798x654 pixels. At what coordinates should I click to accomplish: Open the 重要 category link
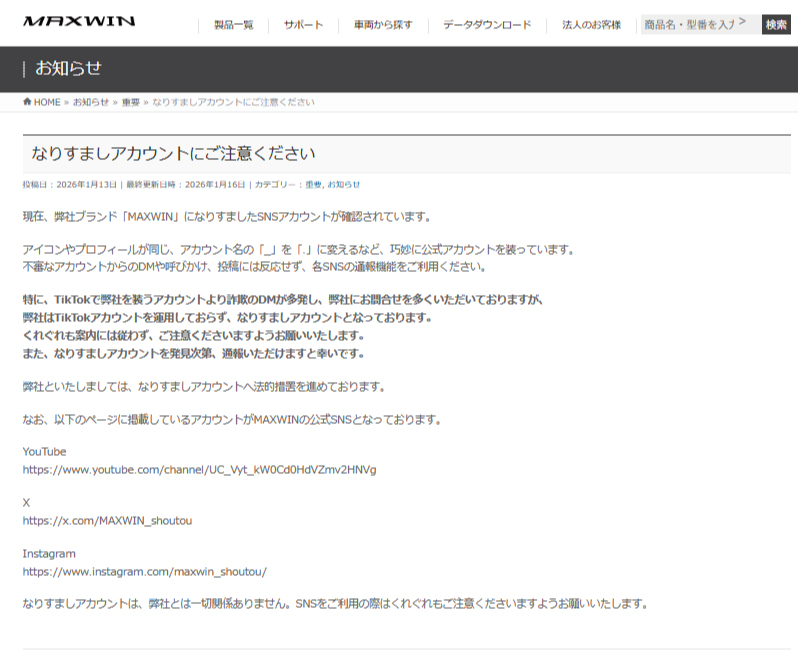314,185
